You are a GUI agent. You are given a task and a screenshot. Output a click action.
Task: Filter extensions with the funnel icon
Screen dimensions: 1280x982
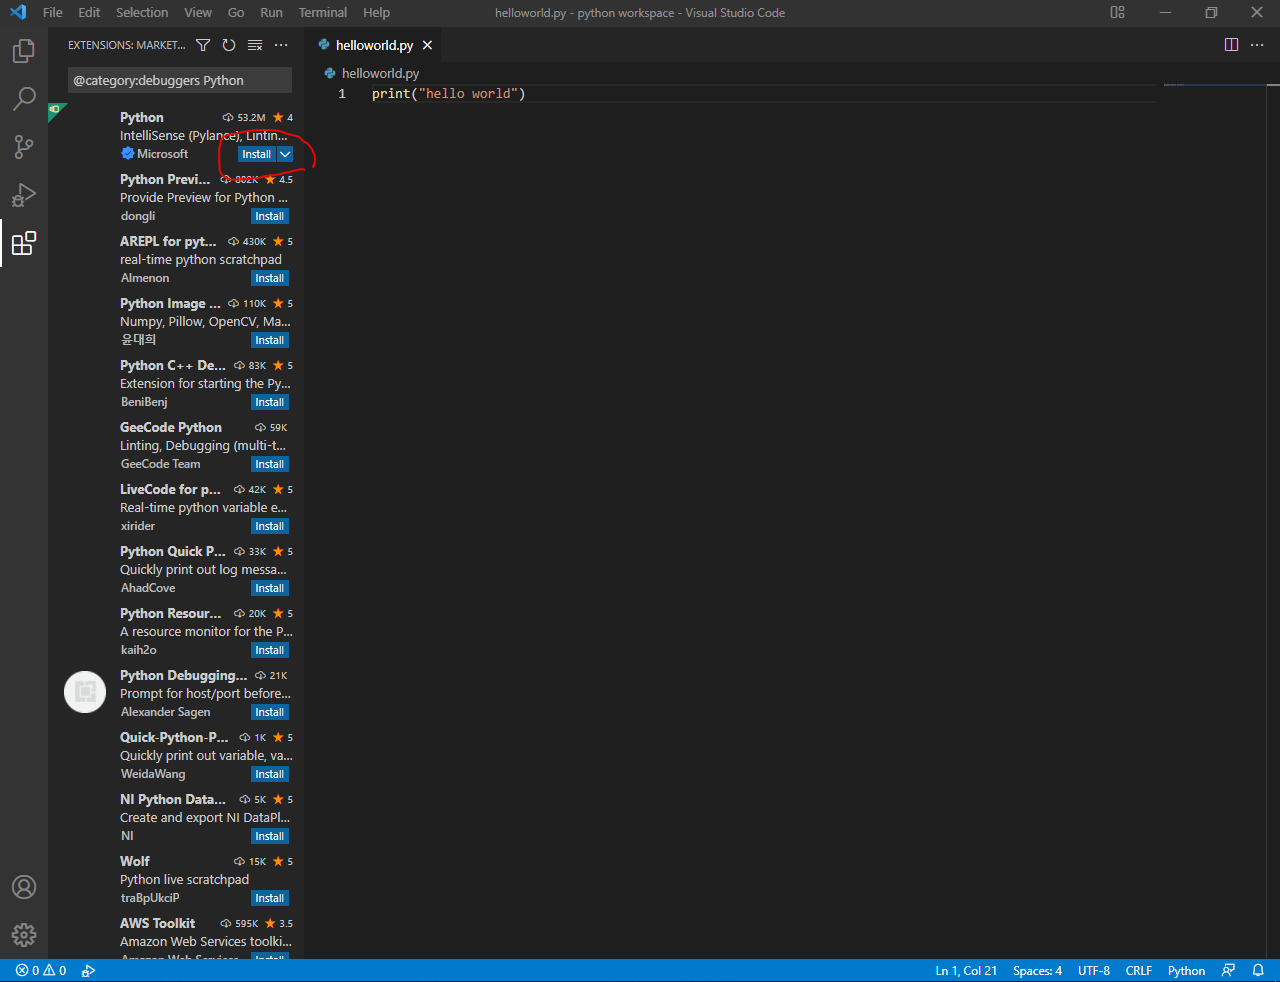203,45
